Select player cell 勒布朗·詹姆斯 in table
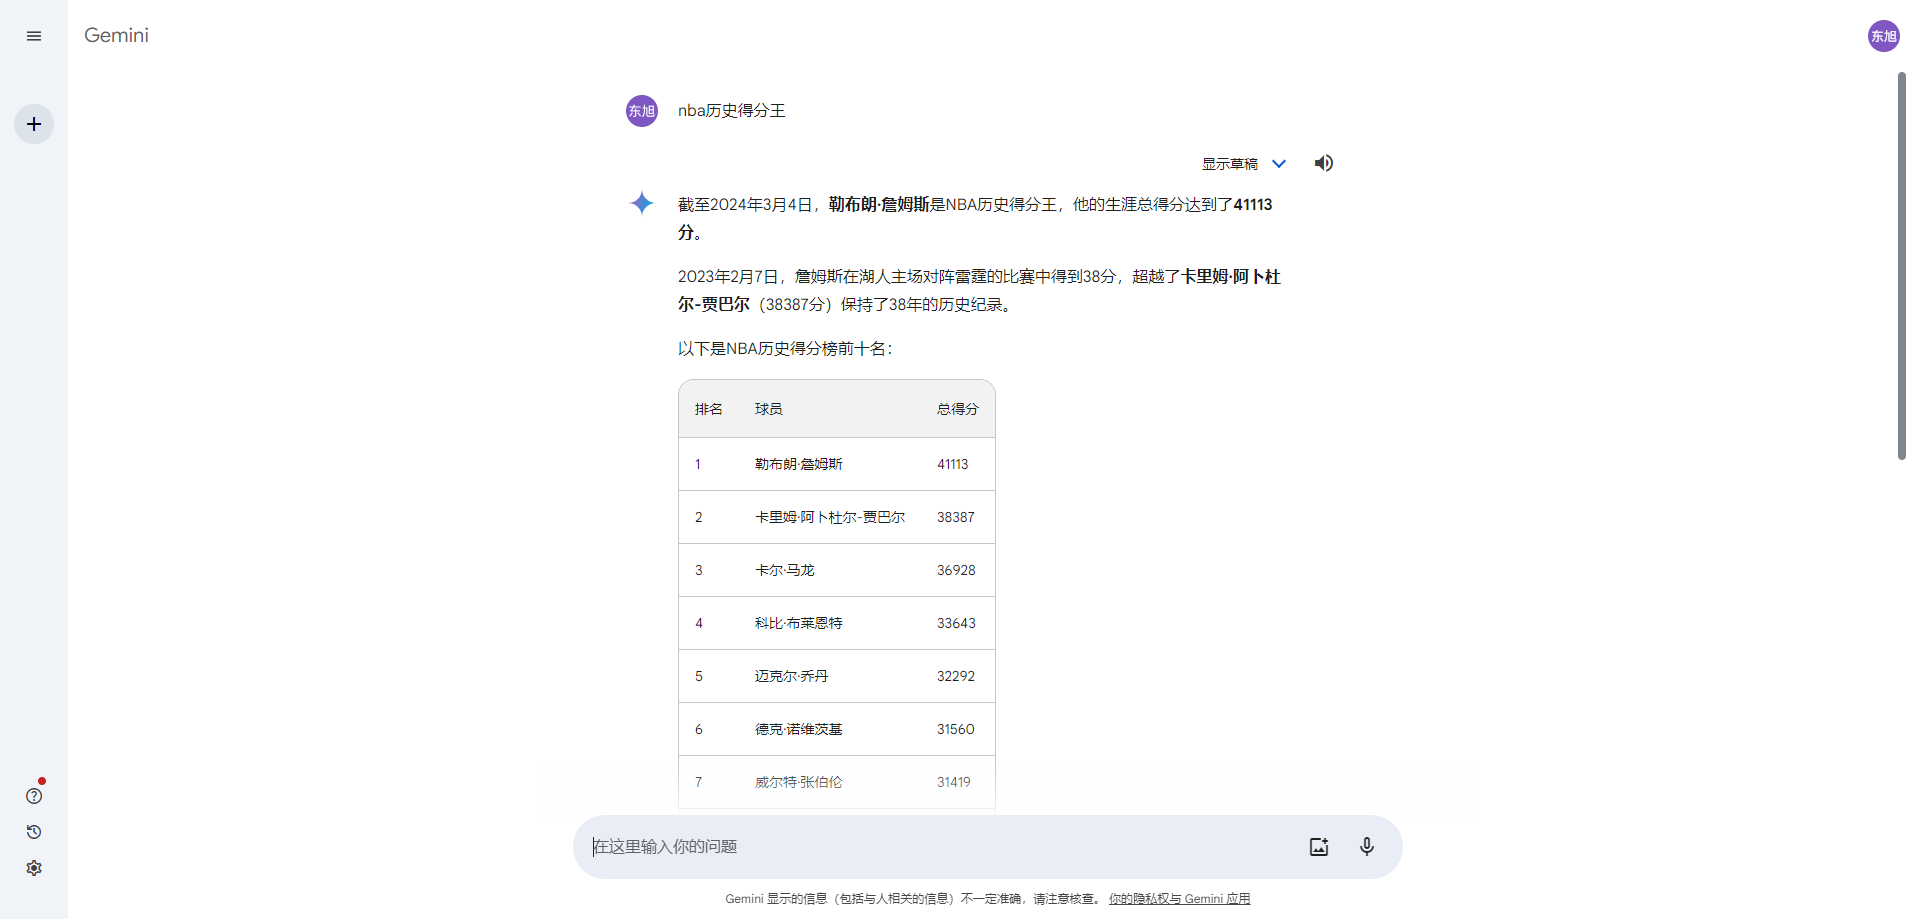This screenshot has width=1920, height=919. (799, 464)
